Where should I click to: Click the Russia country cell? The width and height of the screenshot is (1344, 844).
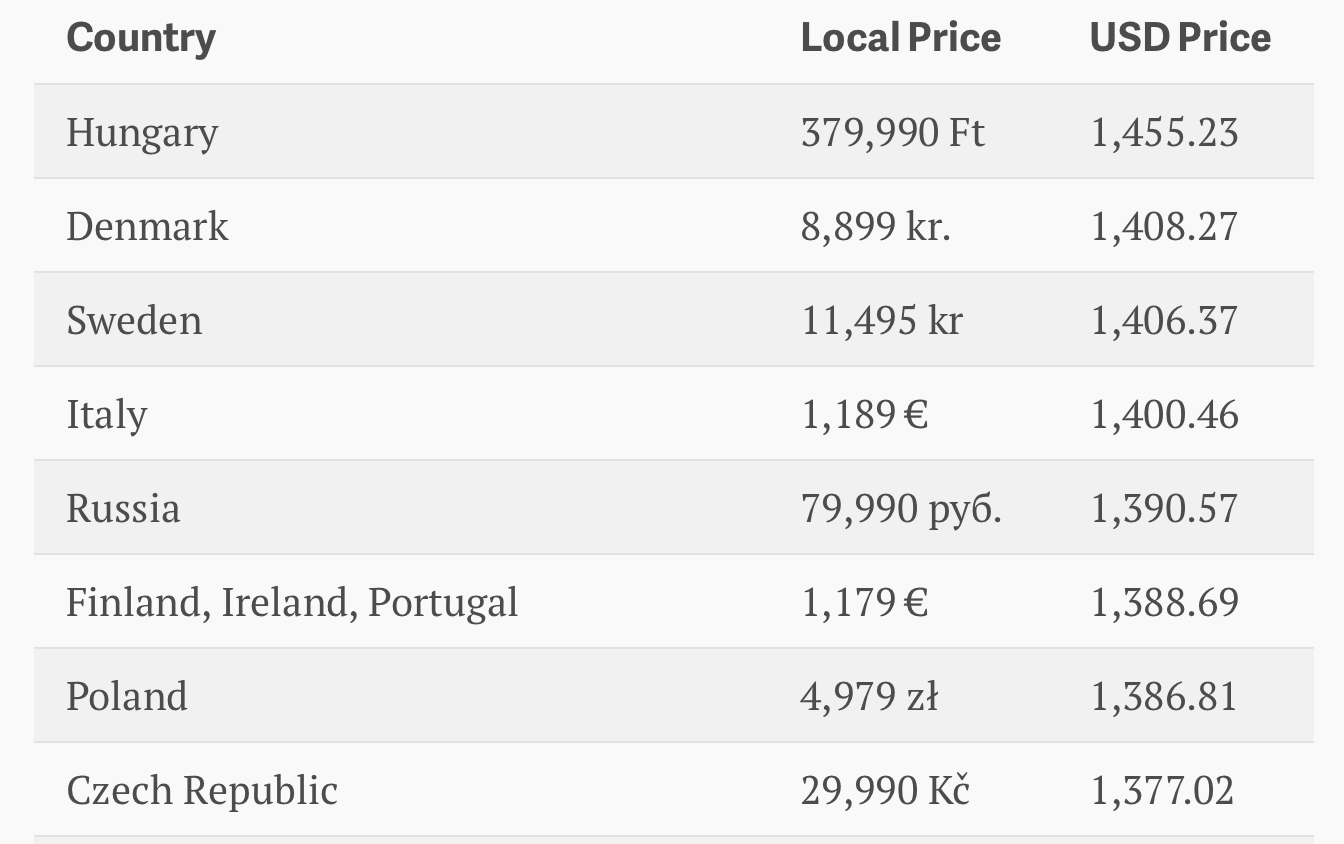click(123, 509)
